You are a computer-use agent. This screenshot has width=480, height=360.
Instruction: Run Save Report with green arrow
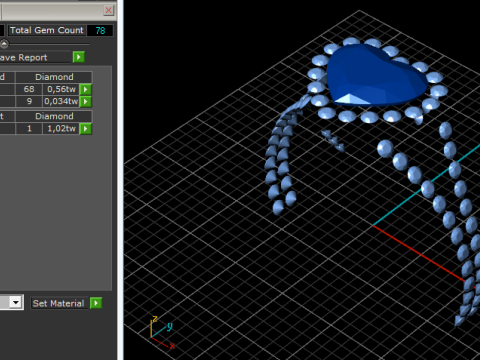tap(79, 57)
